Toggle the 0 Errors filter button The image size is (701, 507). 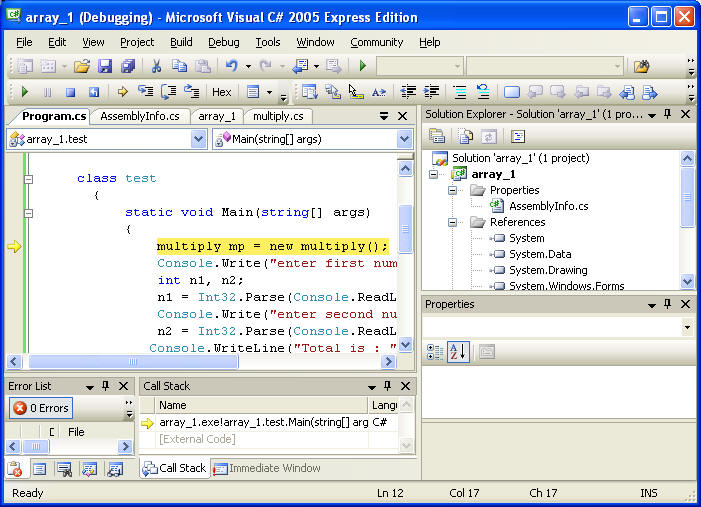41,408
